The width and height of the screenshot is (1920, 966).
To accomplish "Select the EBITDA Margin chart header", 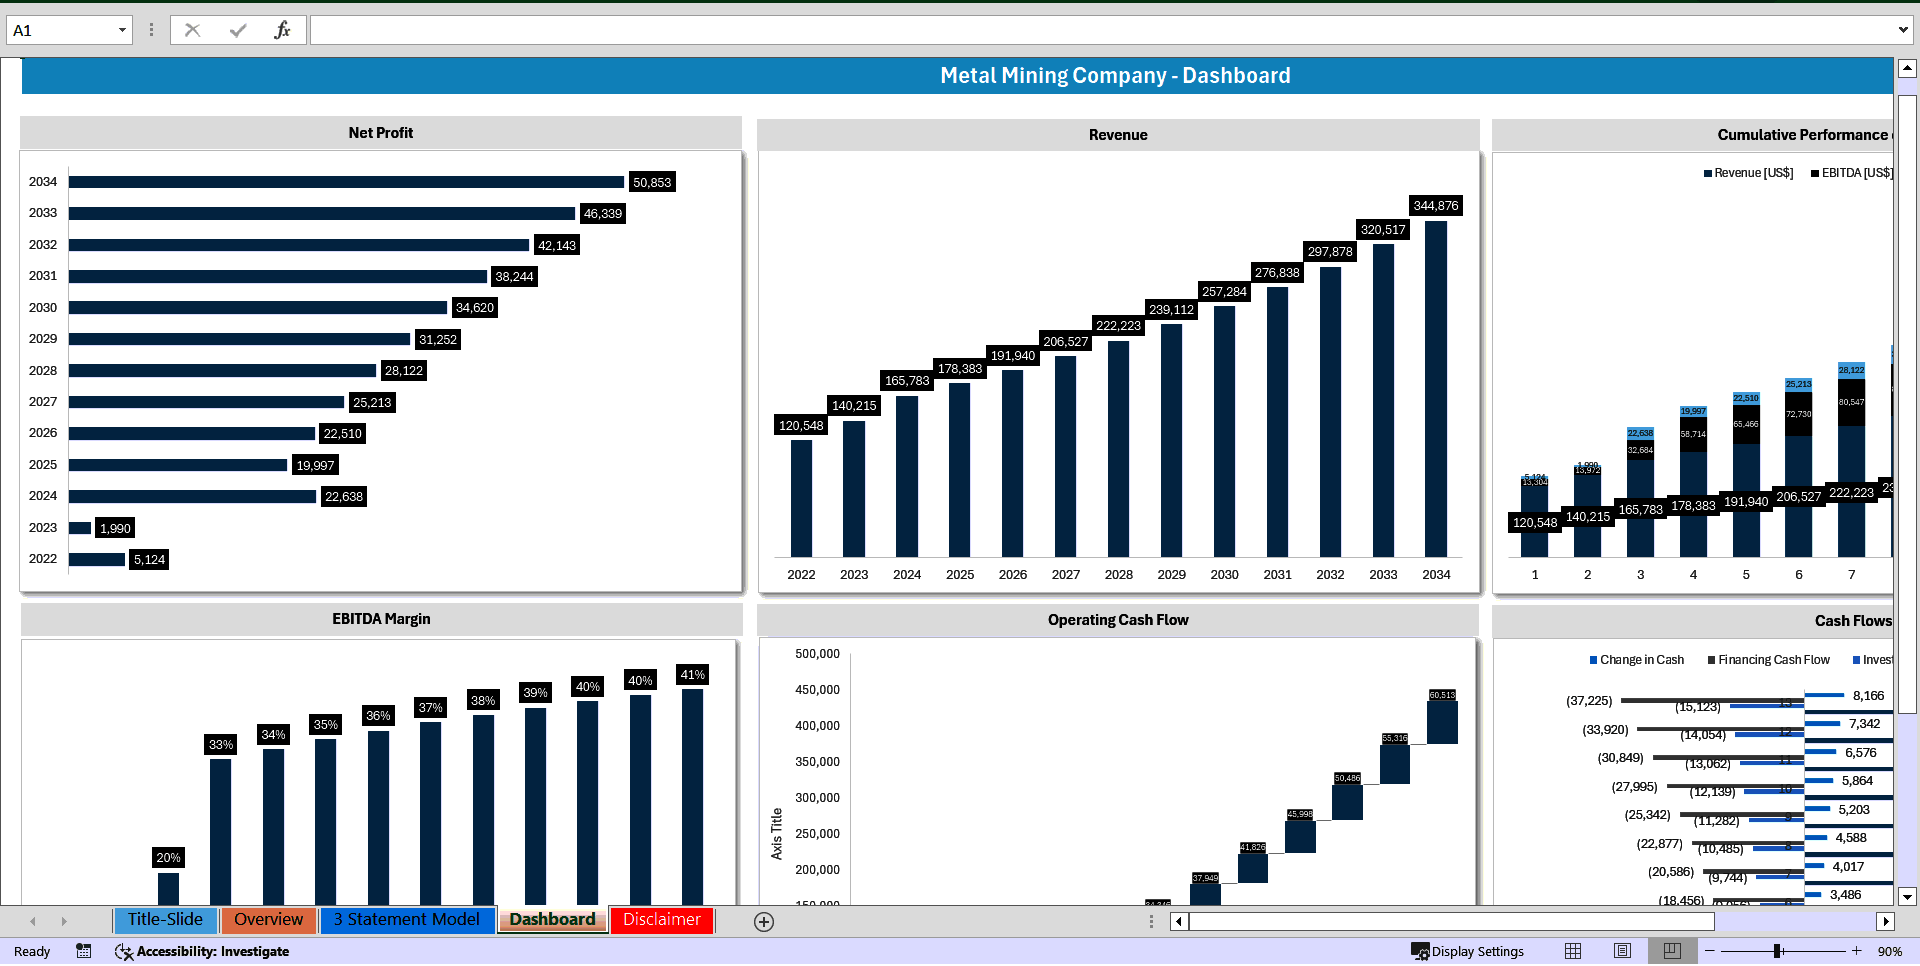I will click(x=381, y=619).
